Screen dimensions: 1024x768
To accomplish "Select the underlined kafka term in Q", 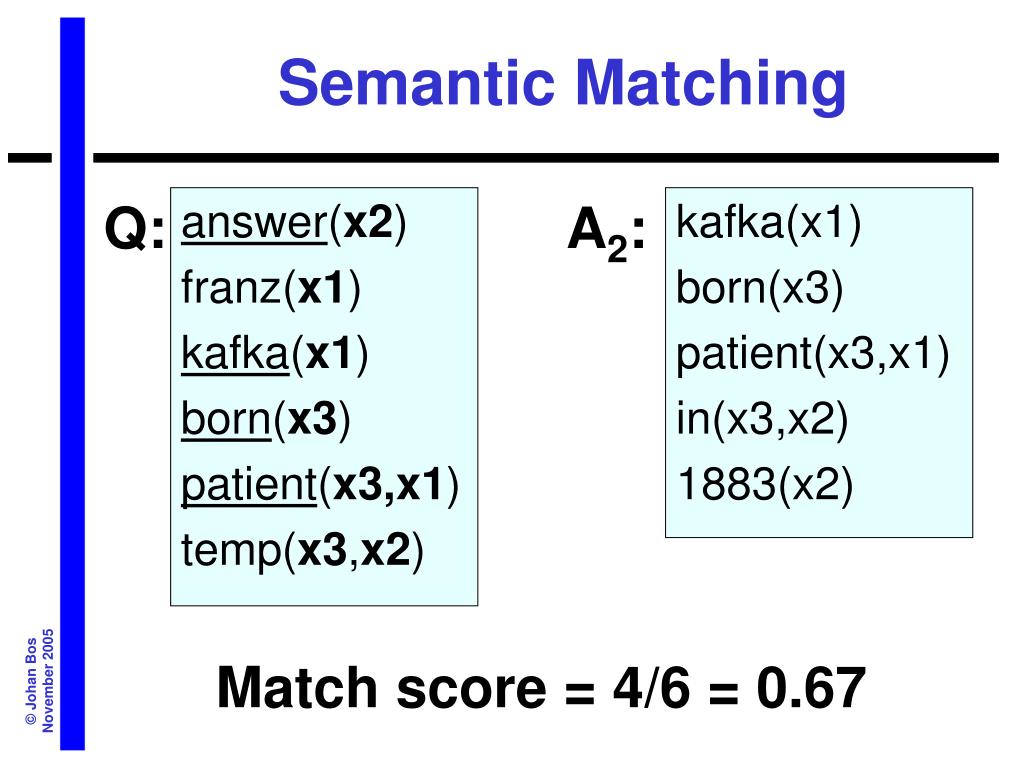I will [235, 354].
